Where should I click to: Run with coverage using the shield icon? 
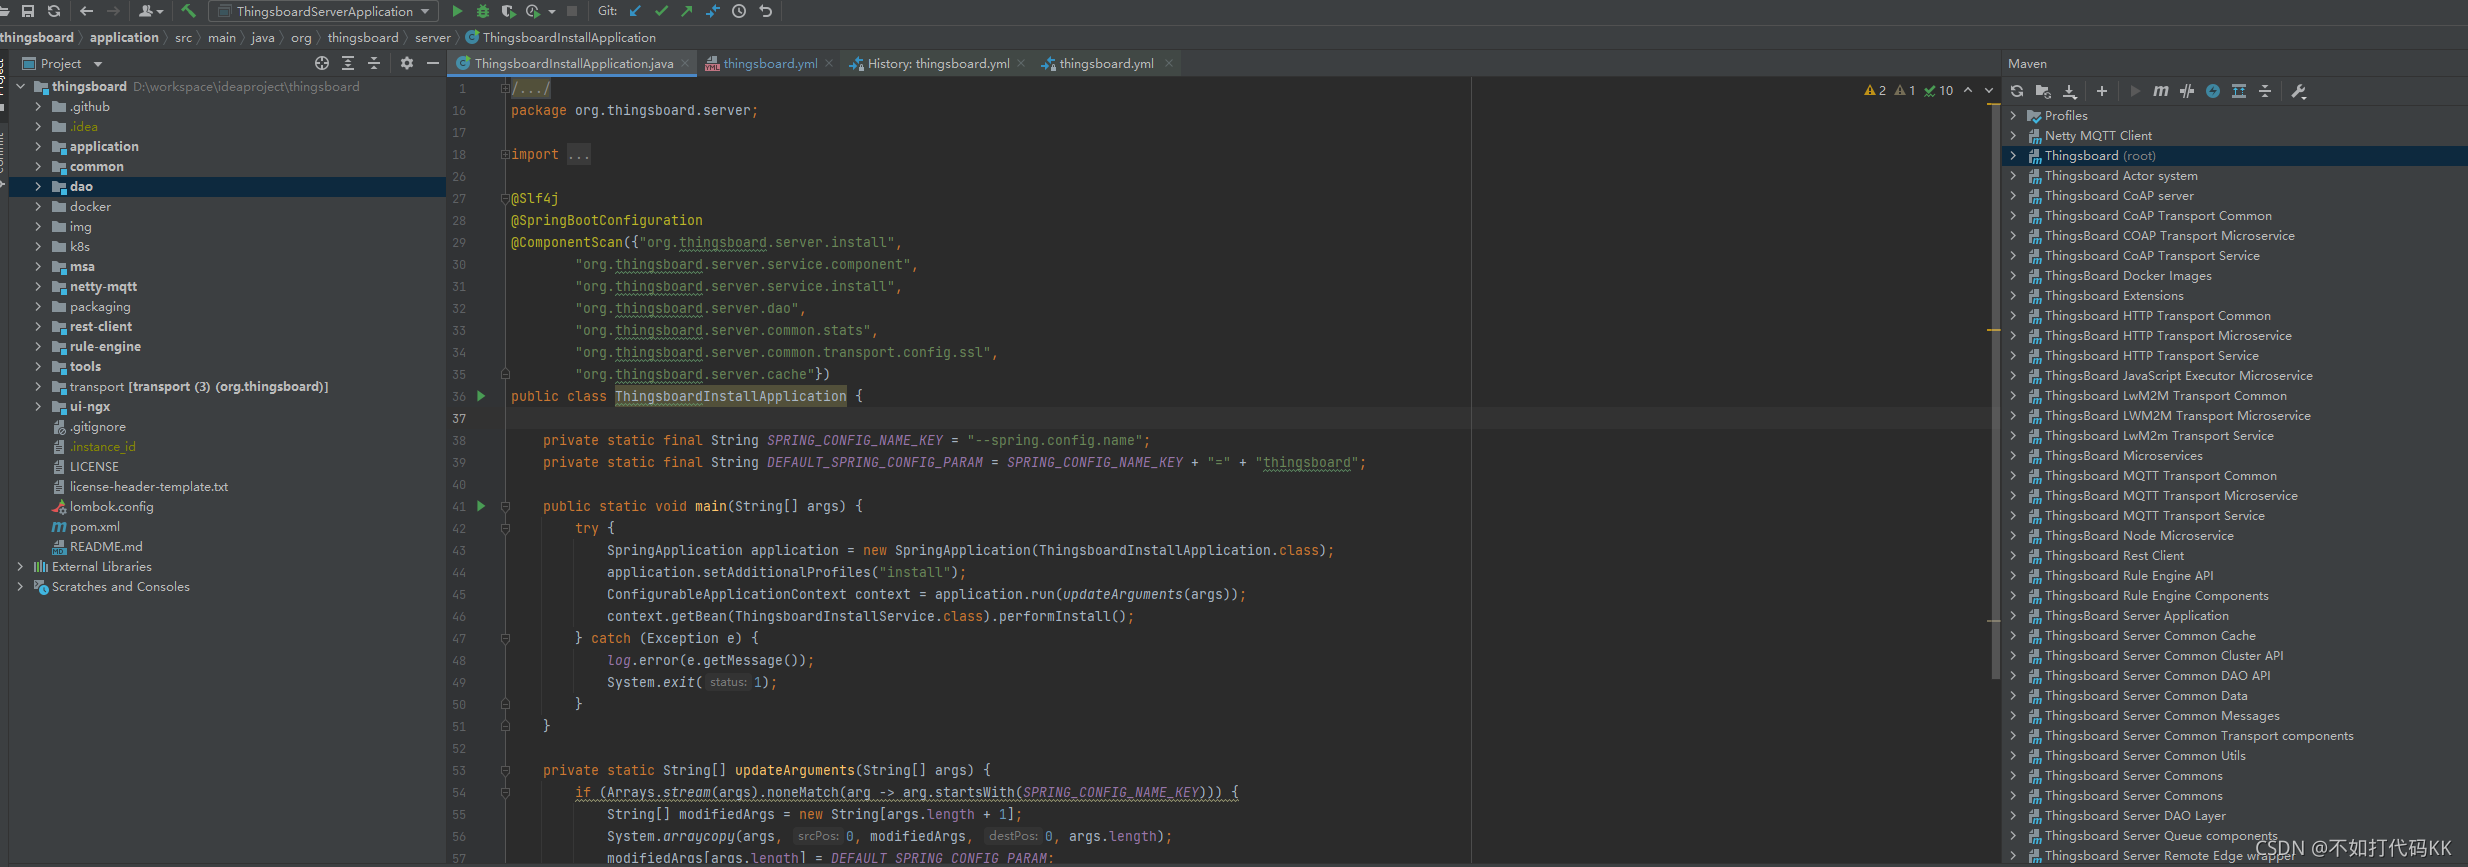(508, 11)
